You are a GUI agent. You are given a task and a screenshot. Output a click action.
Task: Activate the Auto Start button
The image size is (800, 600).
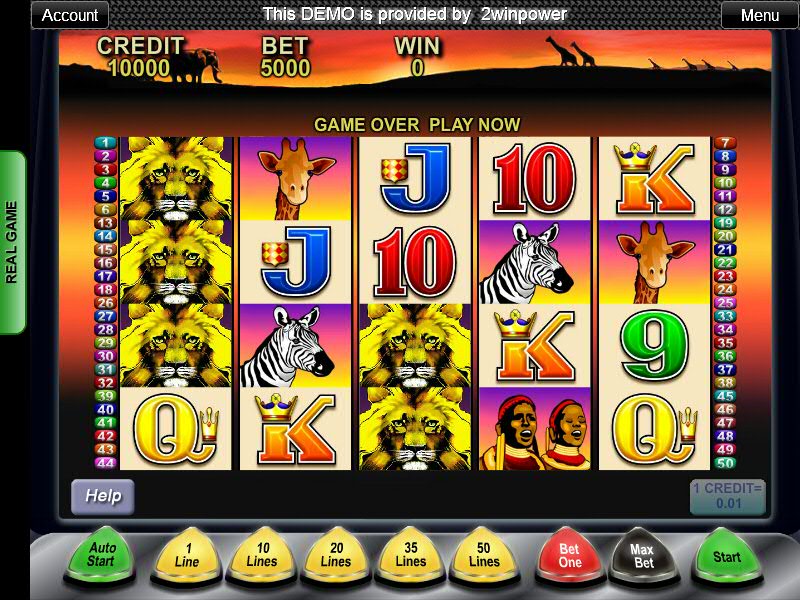click(101, 556)
